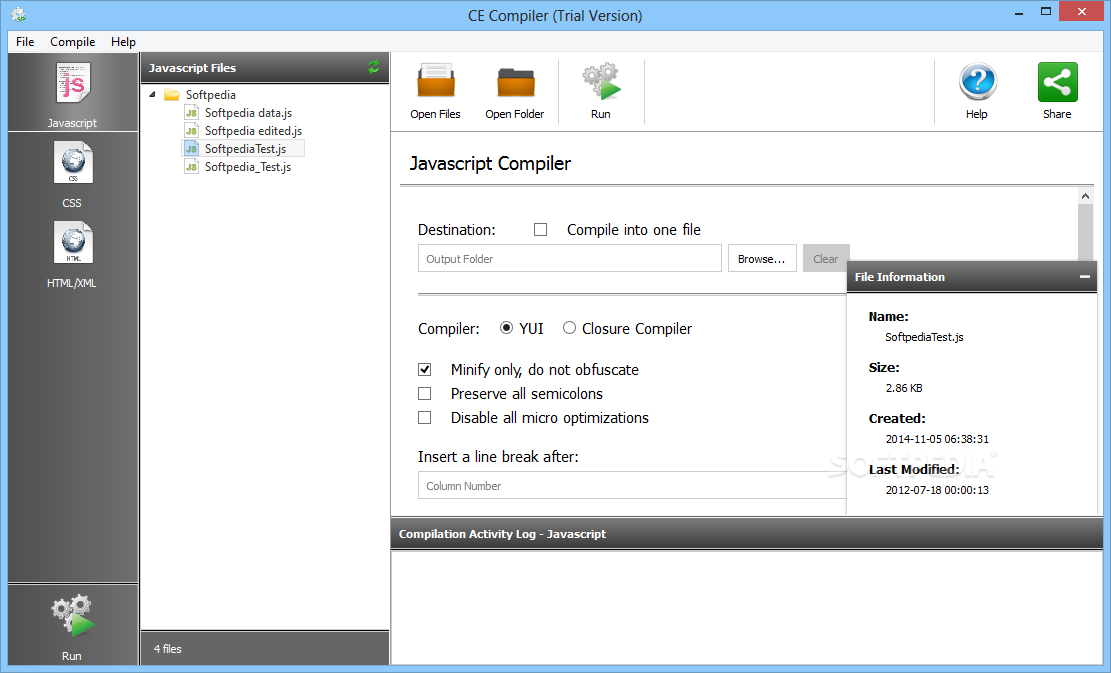Screen dimensions: 1111x673
Task: Select the YUI compiler radio button
Action: click(x=506, y=327)
